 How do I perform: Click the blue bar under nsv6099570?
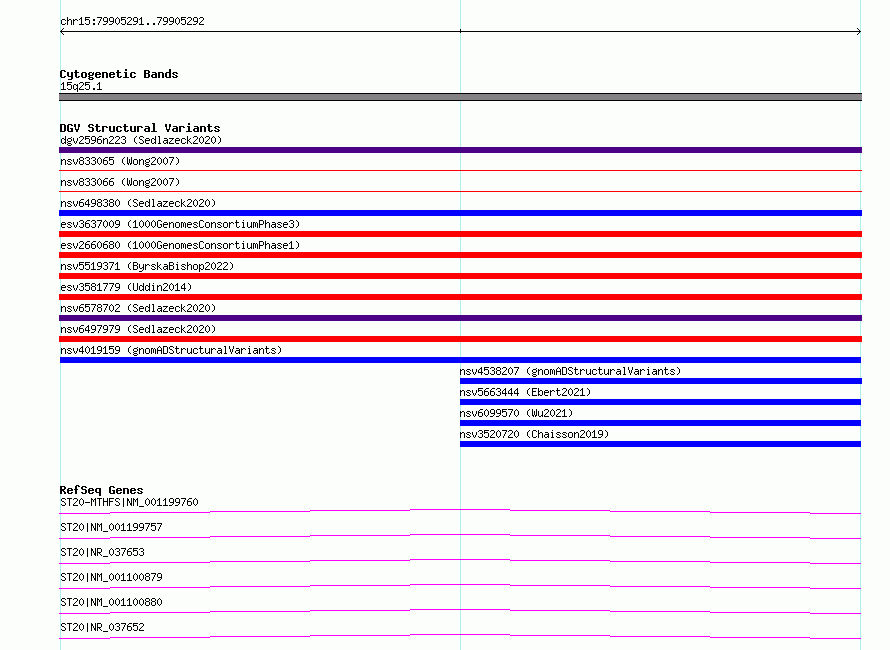(x=660, y=423)
